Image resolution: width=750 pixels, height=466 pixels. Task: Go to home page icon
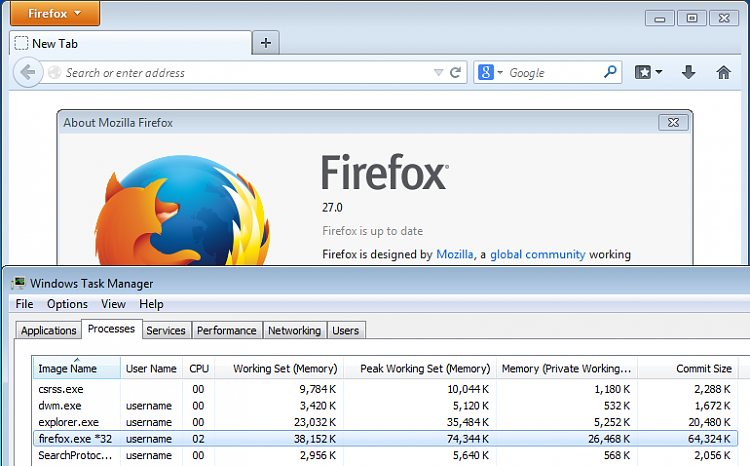pos(723,73)
